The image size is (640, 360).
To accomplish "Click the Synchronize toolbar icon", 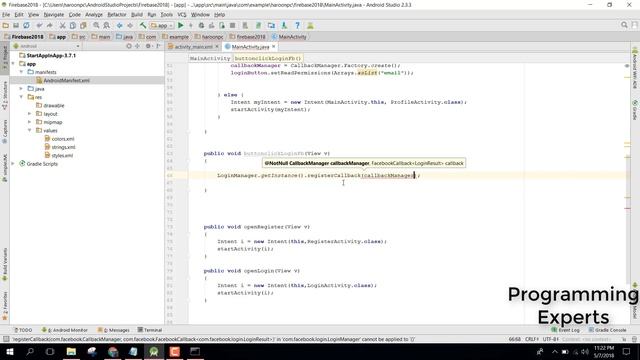I will point(26,25).
